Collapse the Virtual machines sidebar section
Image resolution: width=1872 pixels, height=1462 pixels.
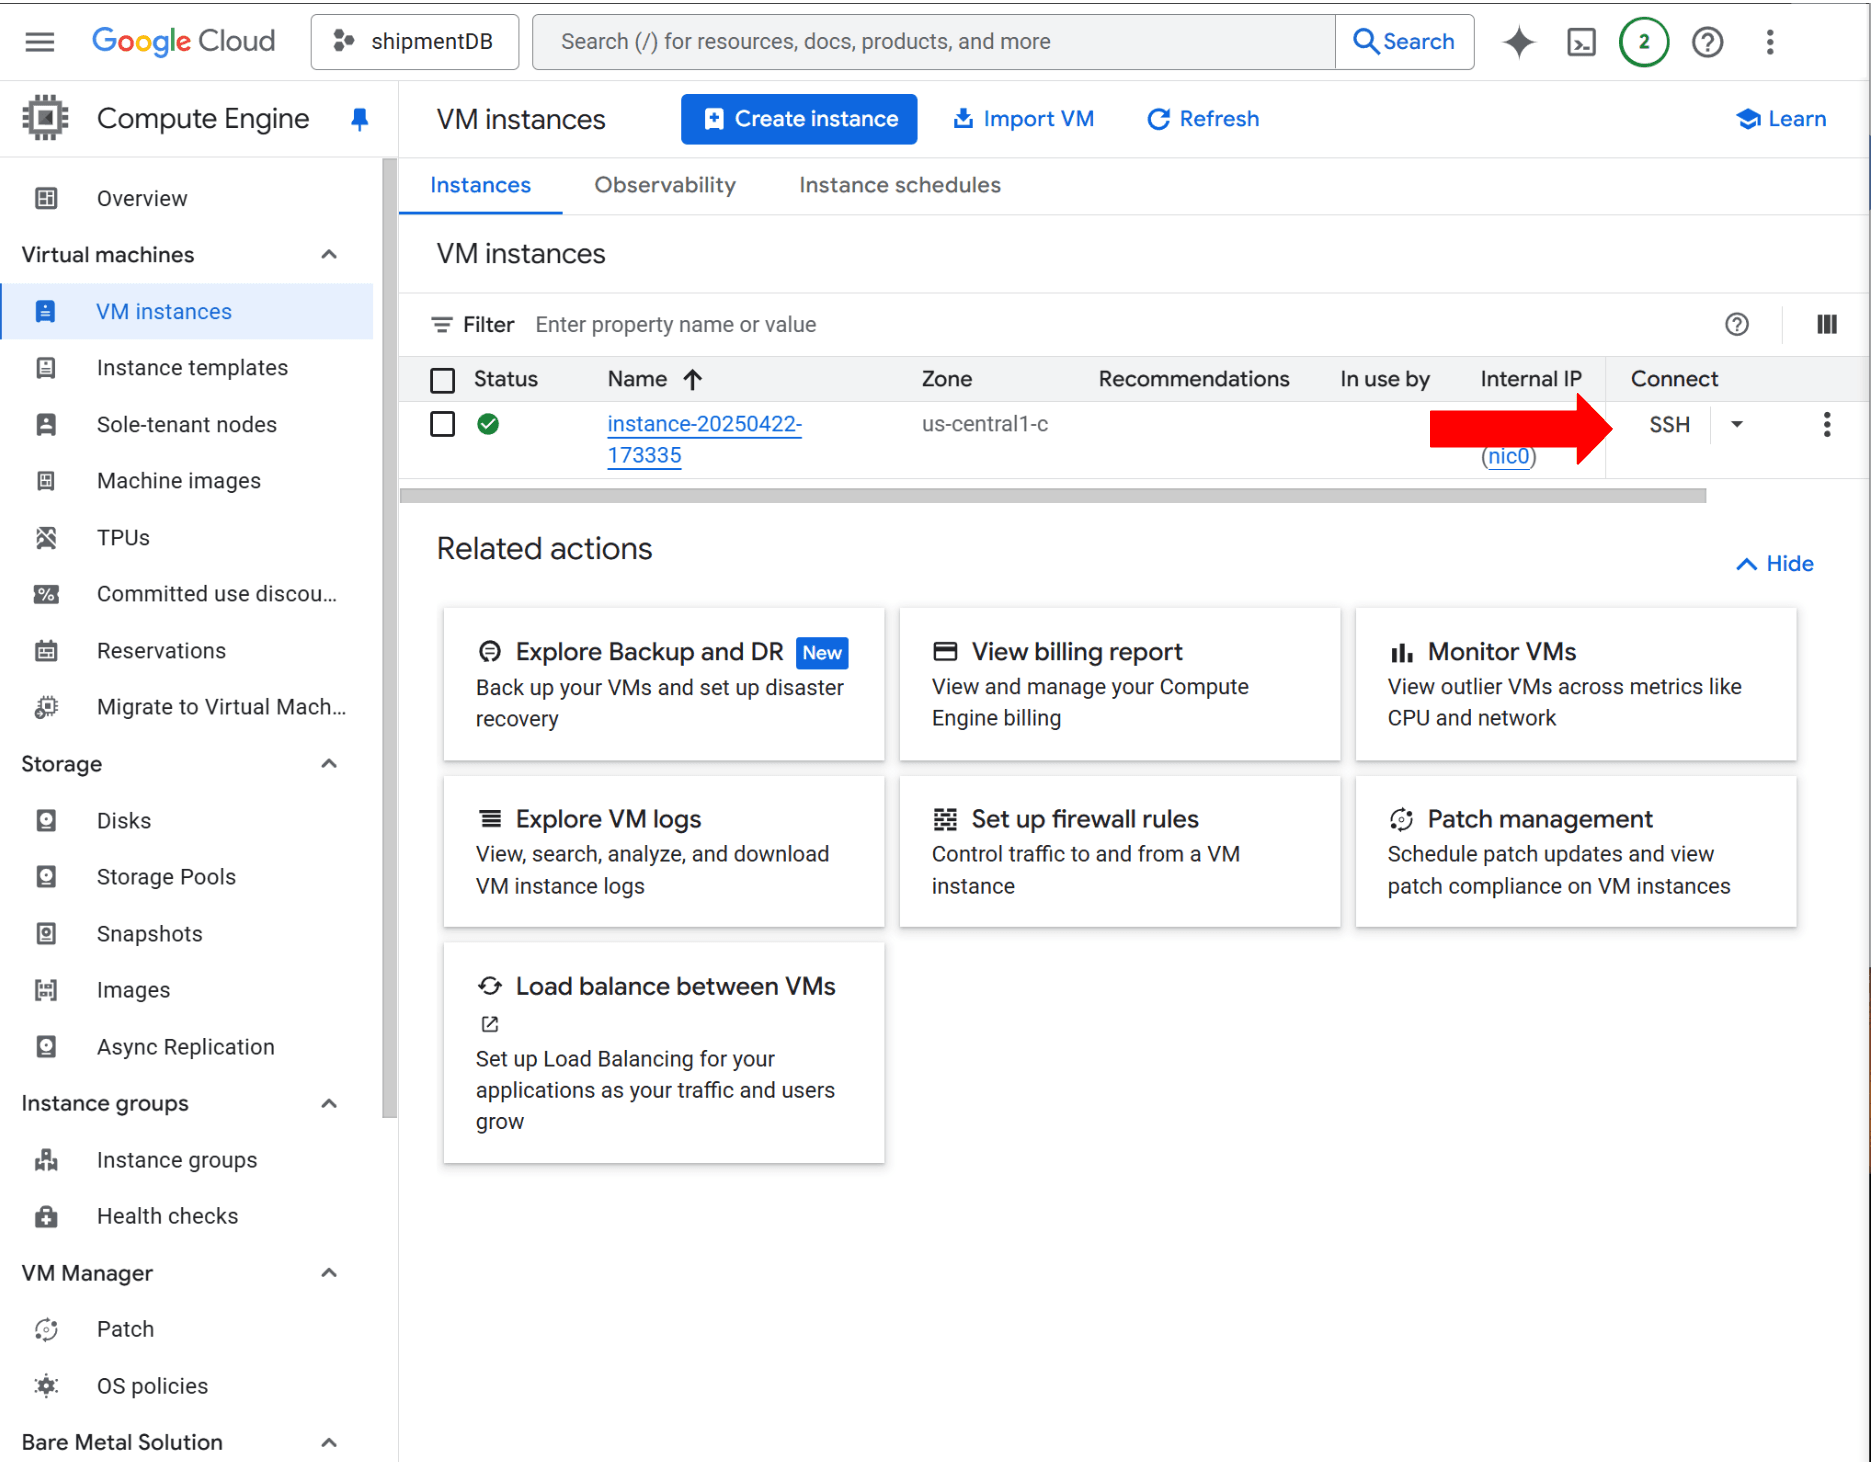tap(329, 255)
